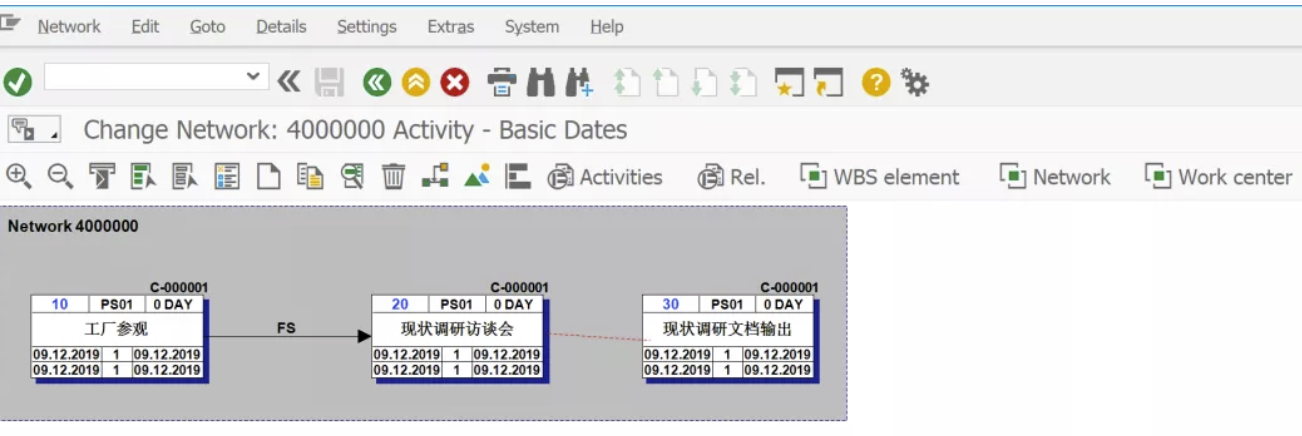Click activity number 30 in third node

click(670, 304)
